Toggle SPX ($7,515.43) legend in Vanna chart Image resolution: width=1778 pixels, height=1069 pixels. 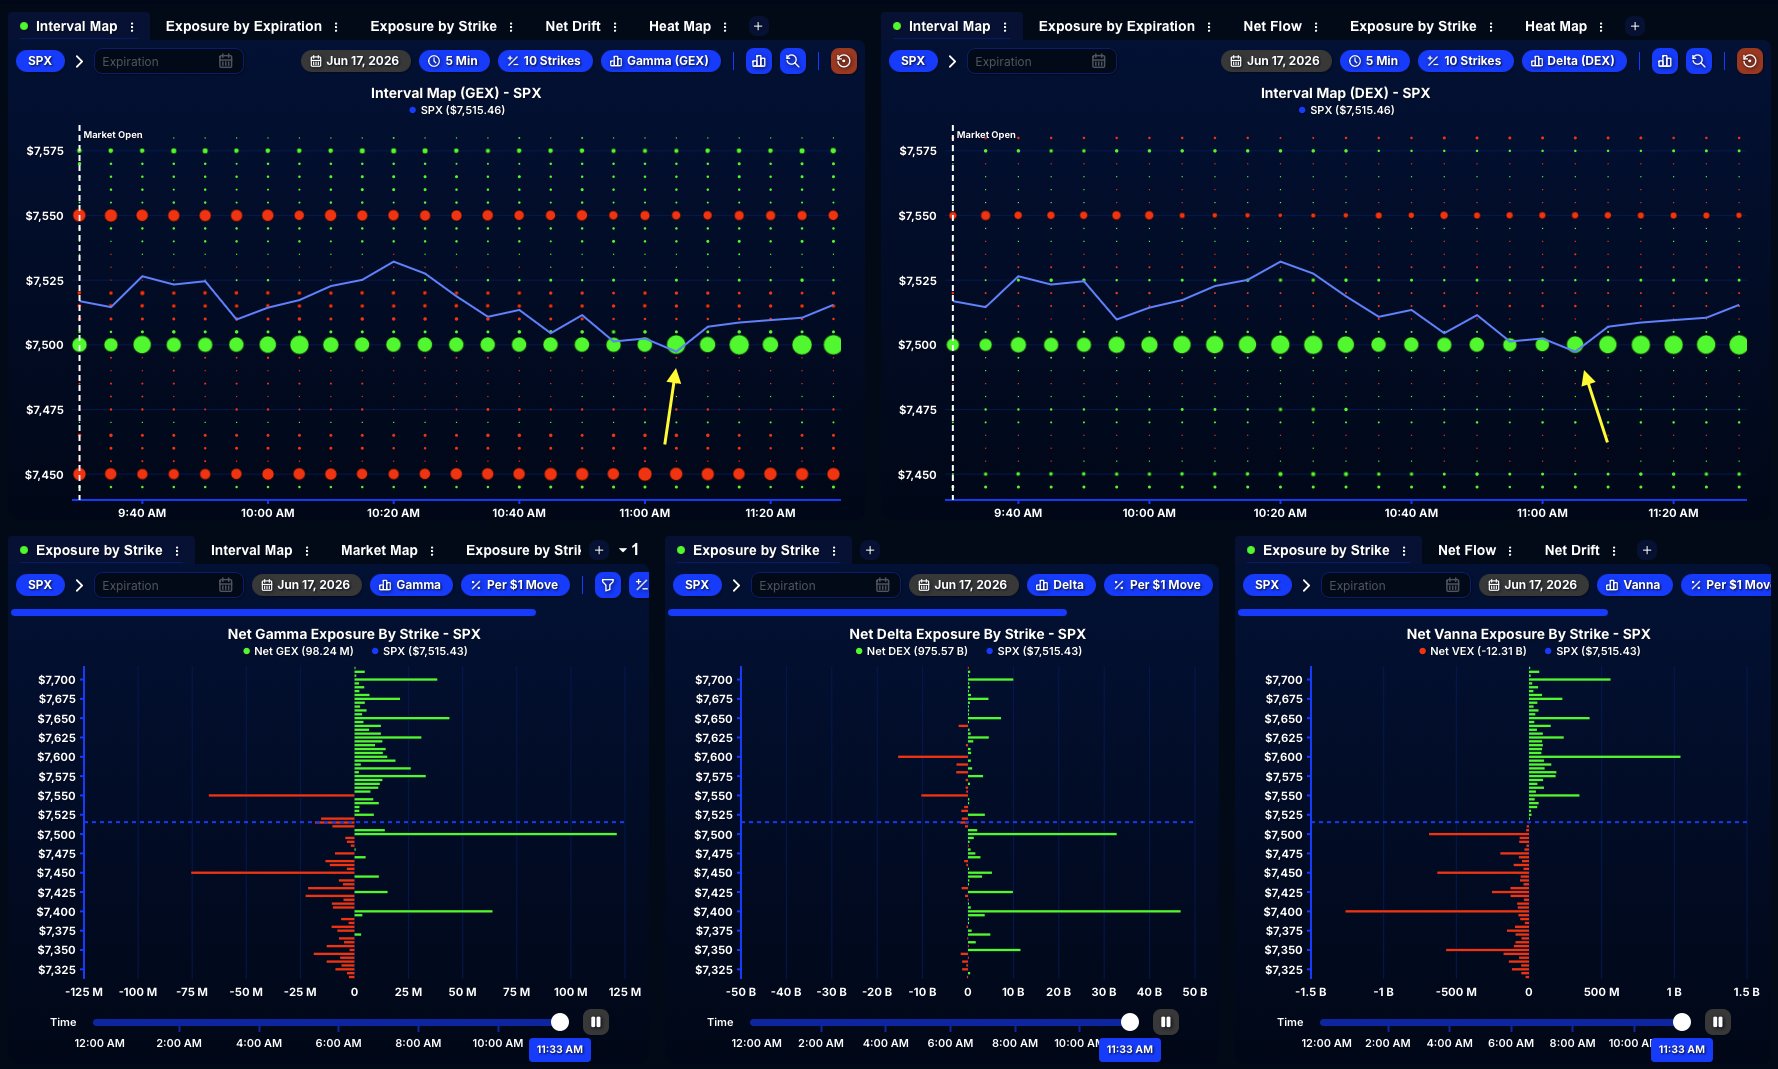pos(1593,651)
